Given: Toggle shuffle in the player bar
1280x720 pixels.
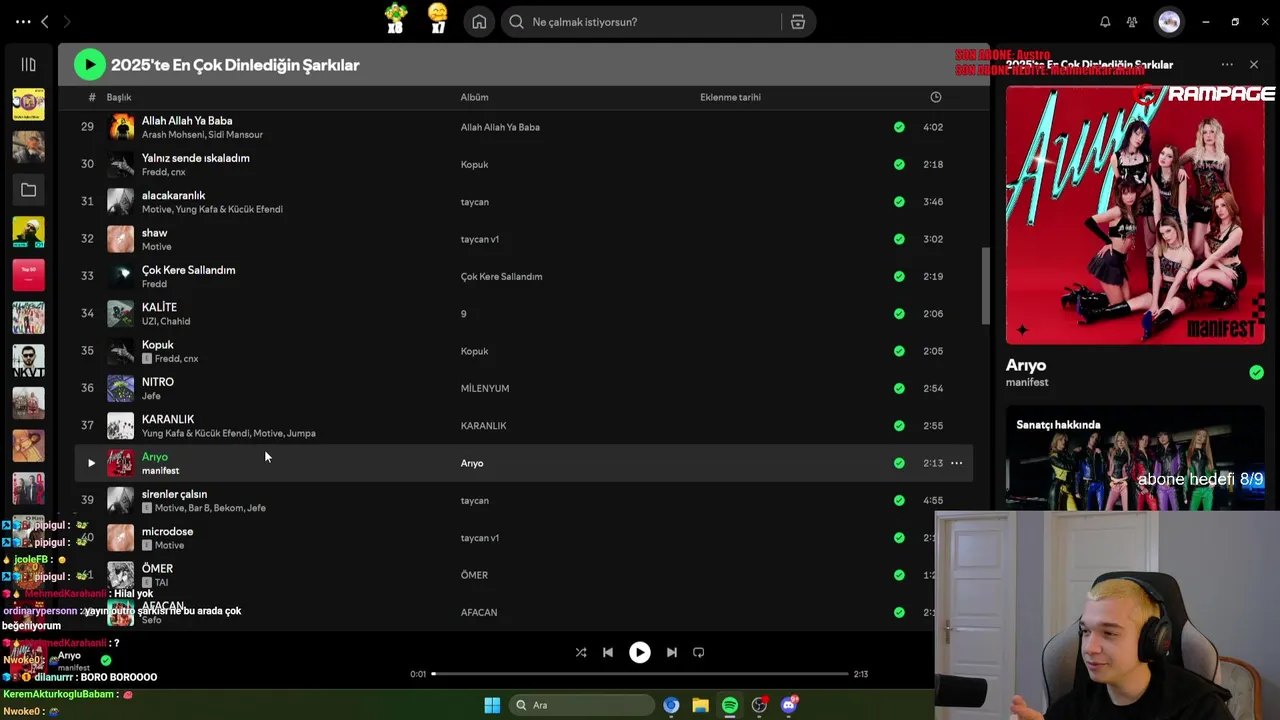Looking at the screenshot, I should pos(581,652).
